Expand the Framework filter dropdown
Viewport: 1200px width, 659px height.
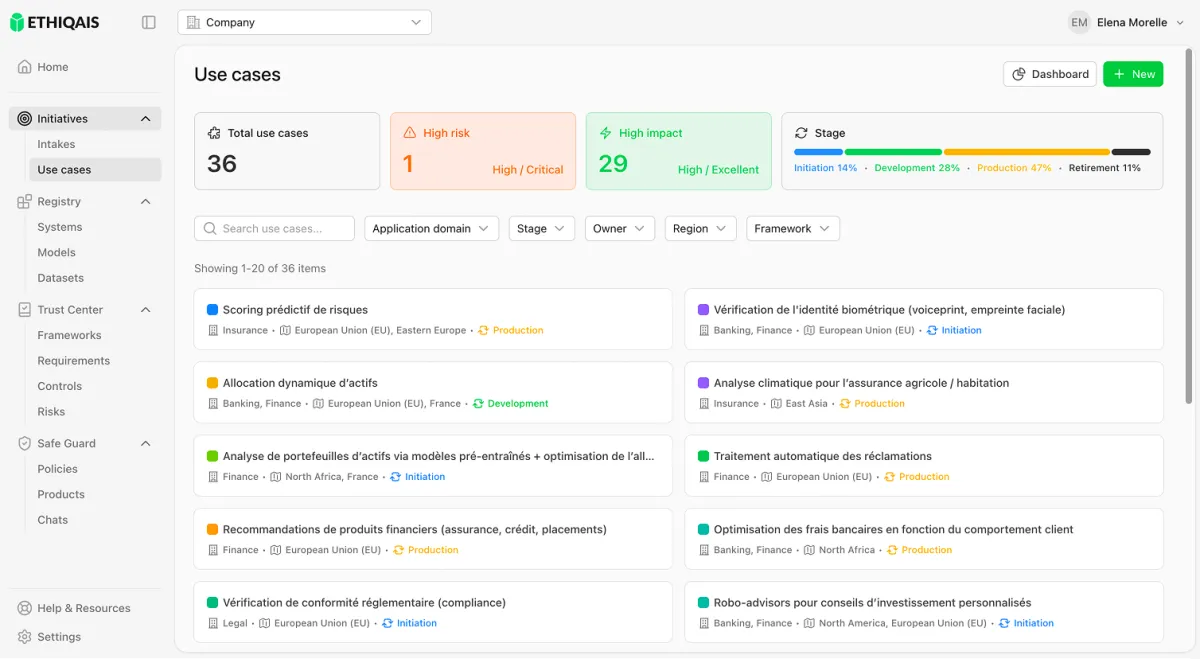(x=792, y=229)
